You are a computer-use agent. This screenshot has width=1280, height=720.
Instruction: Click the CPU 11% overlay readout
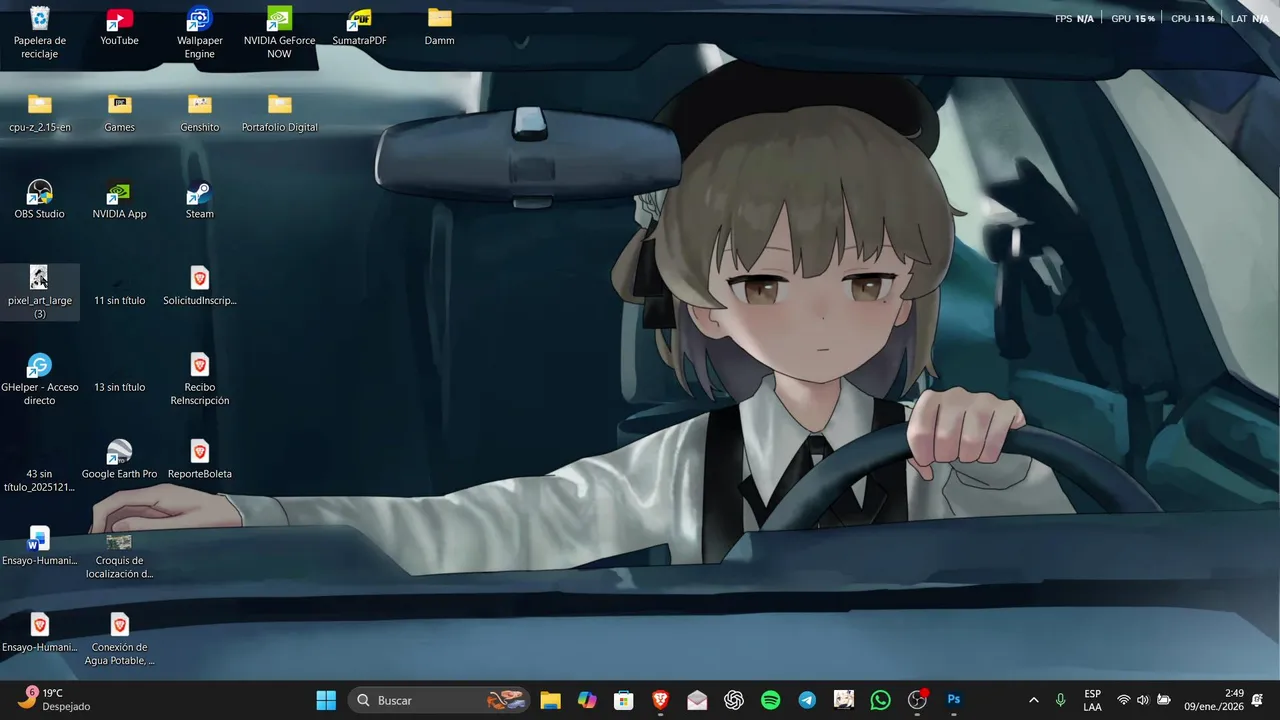coord(1192,18)
